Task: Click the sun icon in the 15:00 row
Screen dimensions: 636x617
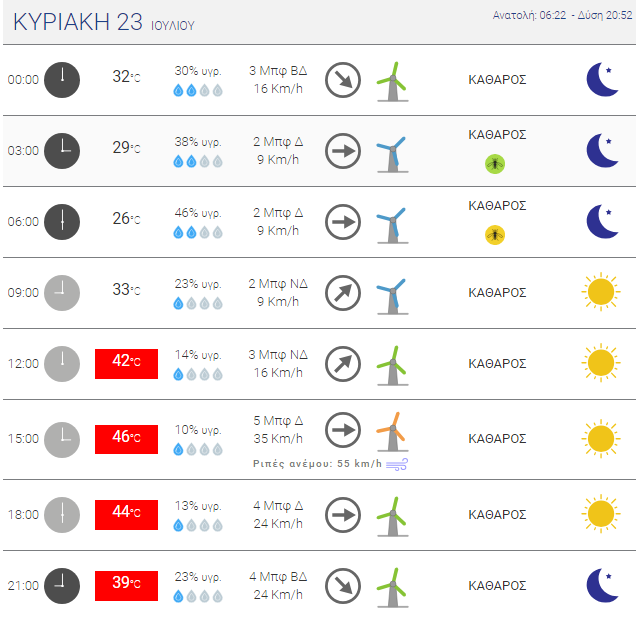Action: point(601,439)
